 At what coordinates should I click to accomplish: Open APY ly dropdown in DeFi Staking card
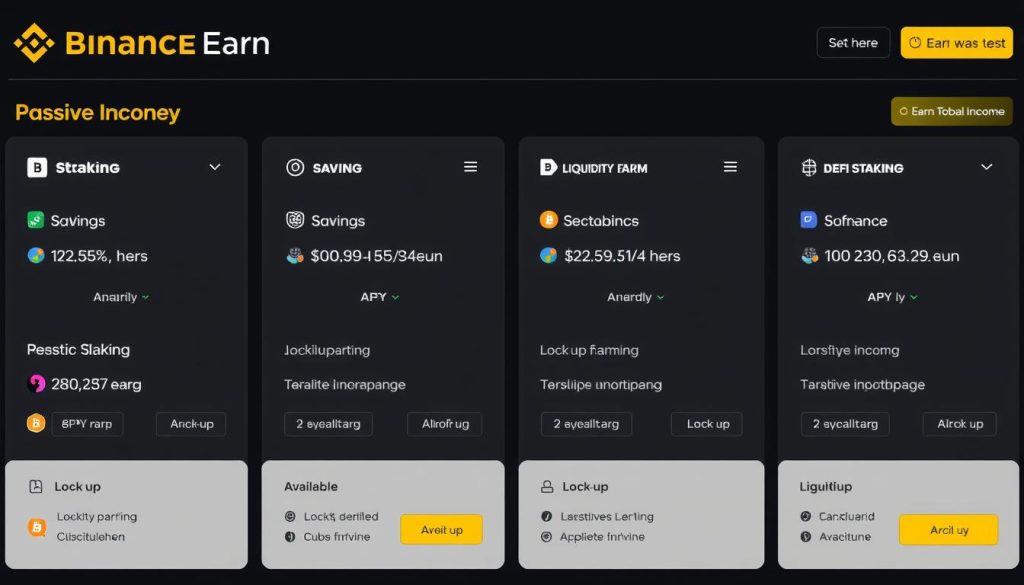[x=892, y=297]
